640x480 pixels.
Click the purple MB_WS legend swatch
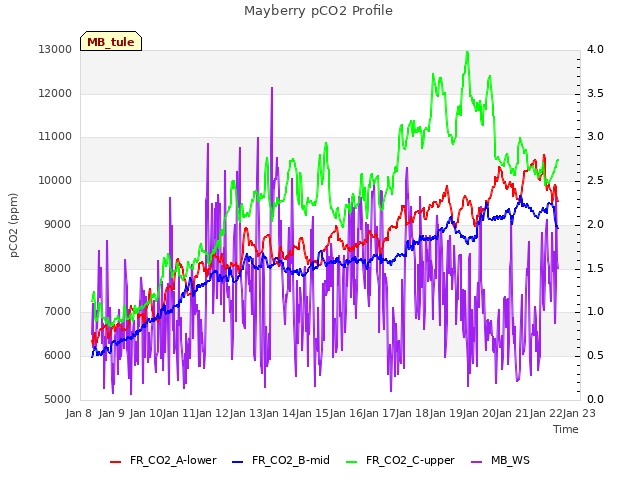pyautogui.click(x=477, y=462)
